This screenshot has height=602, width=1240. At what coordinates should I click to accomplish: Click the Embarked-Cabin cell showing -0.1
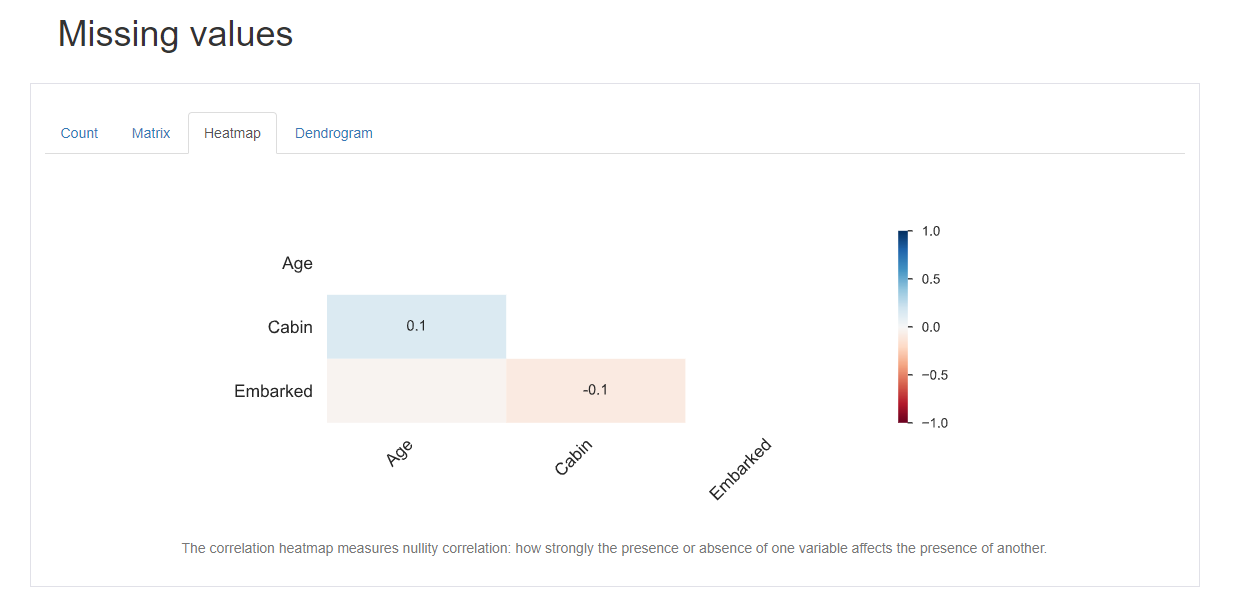coord(595,390)
